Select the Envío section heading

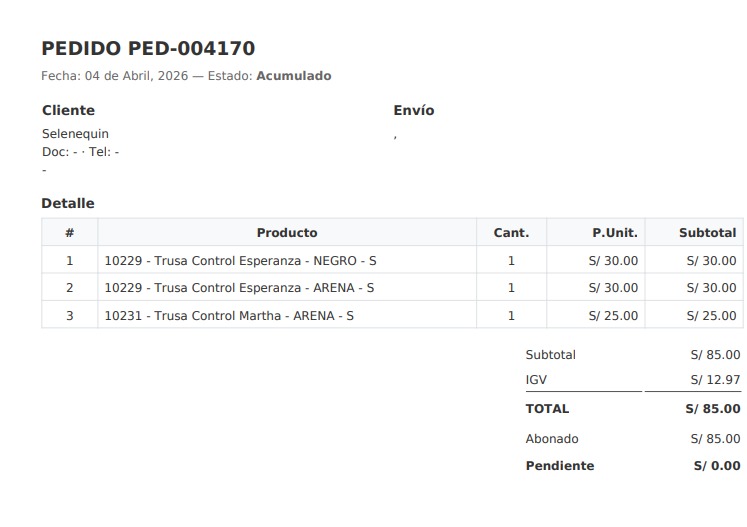414,111
